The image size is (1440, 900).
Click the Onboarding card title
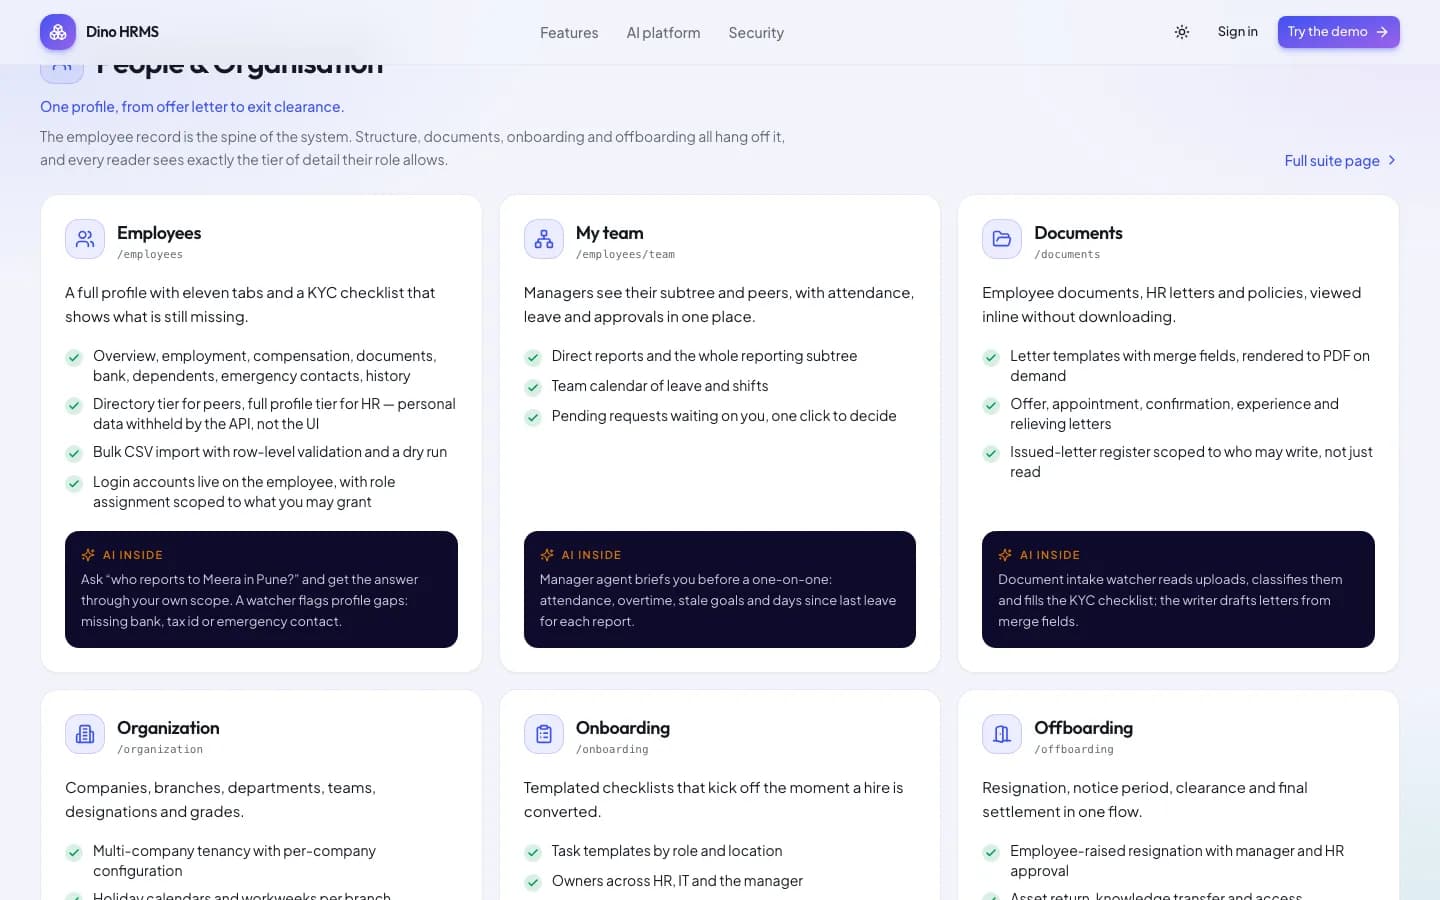(623, 728)
